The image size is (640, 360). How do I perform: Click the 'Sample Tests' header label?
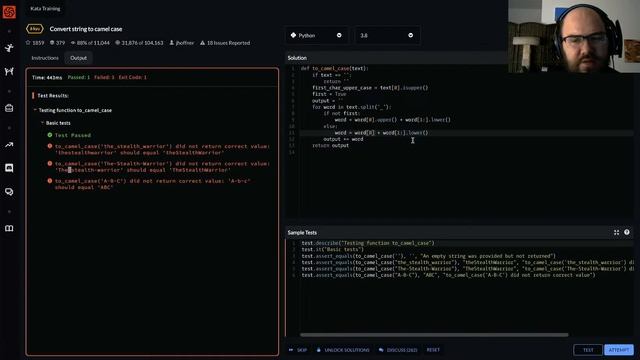coord(302,233)
